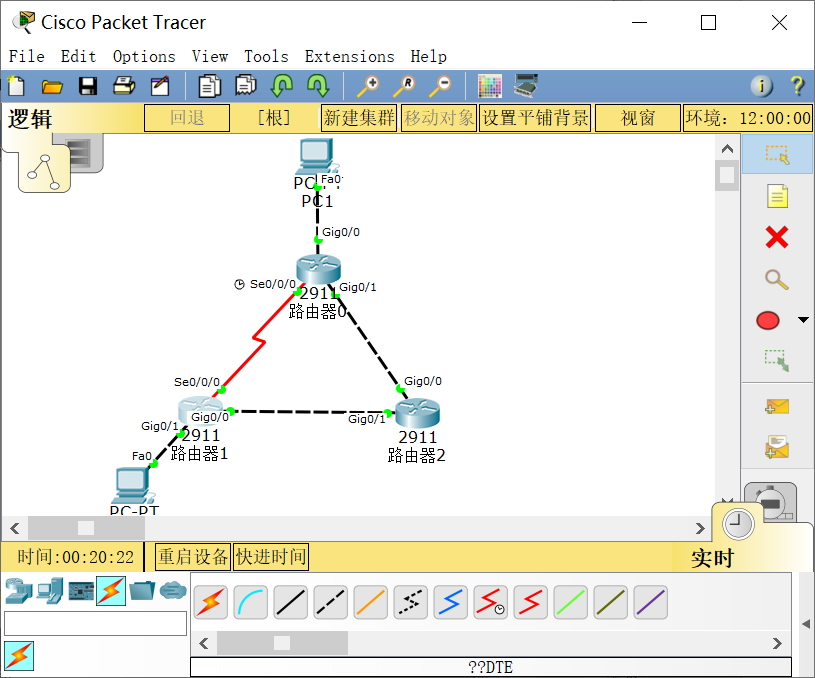Screen dimensions: 815x678
Task: Click the 环境: 12:00:00 button
Action: click(x=747, y=118)
